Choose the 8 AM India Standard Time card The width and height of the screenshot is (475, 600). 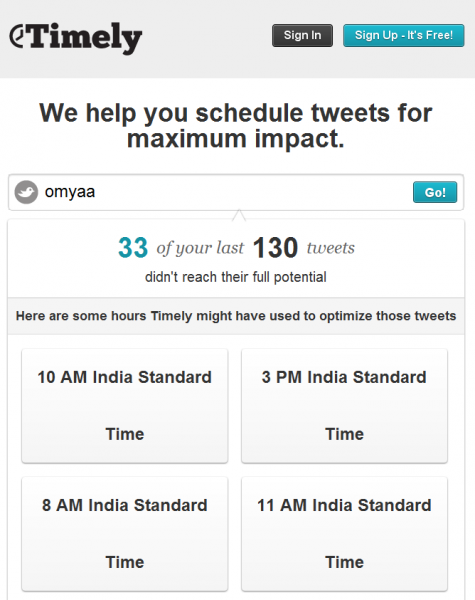125,534
